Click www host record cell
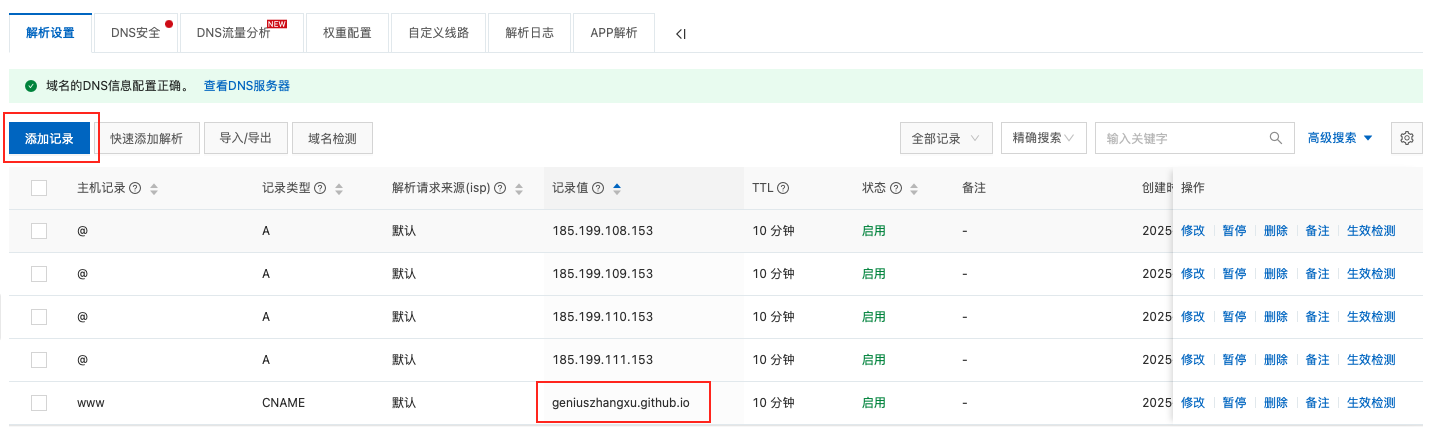Screen dimensions: 1430x427 (x=91, y=403)
